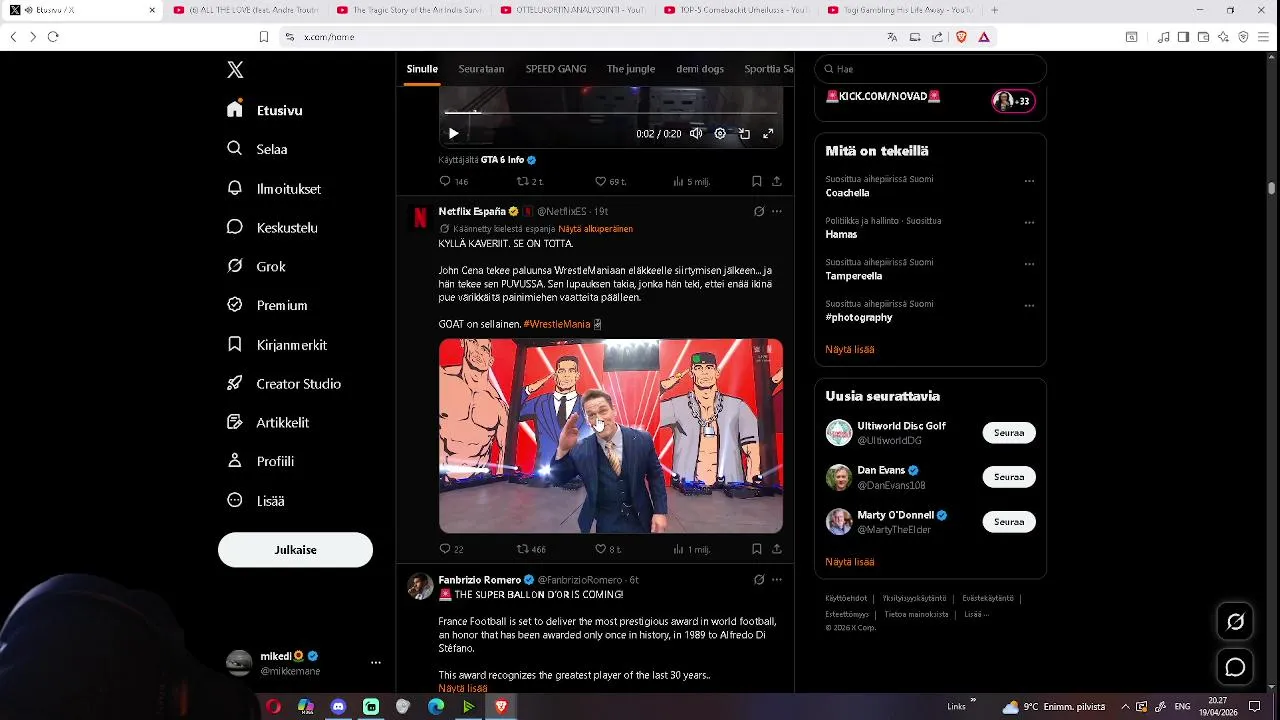1280x720 pixels.
Task: Expand Fanbrizio post with Näytä lisää
Action: tap(463, 688)
